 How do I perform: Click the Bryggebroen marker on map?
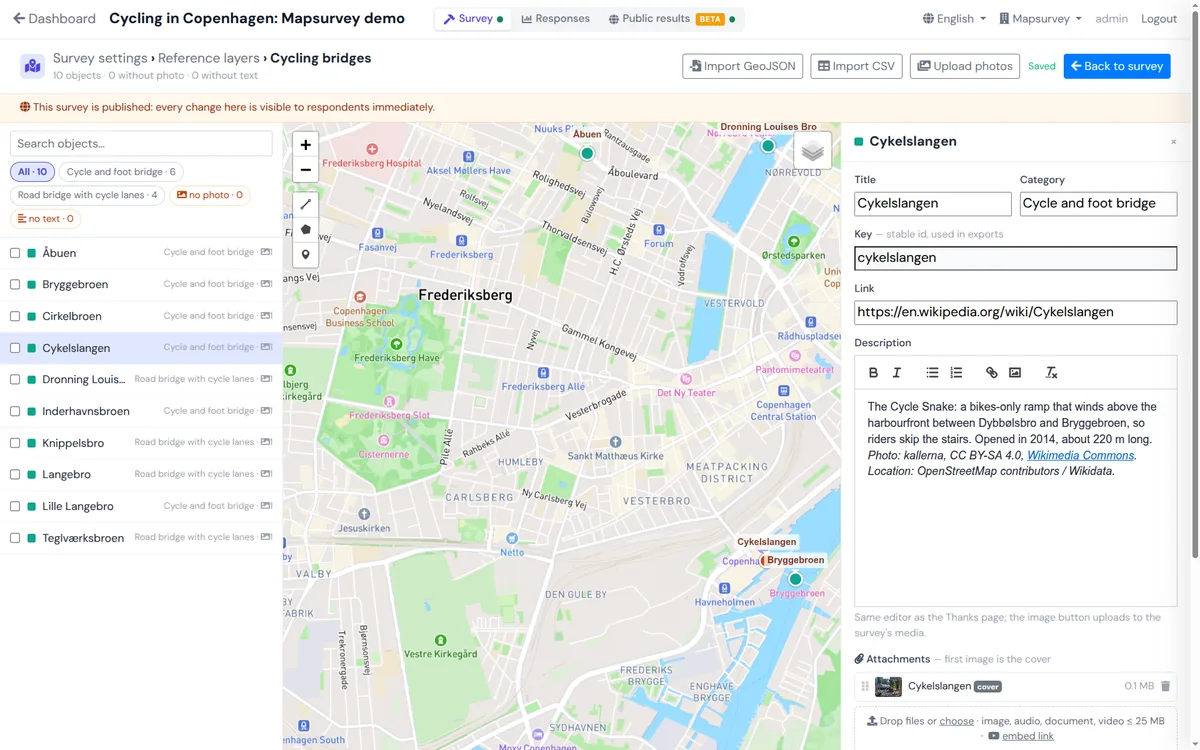[x=796, y=579]
